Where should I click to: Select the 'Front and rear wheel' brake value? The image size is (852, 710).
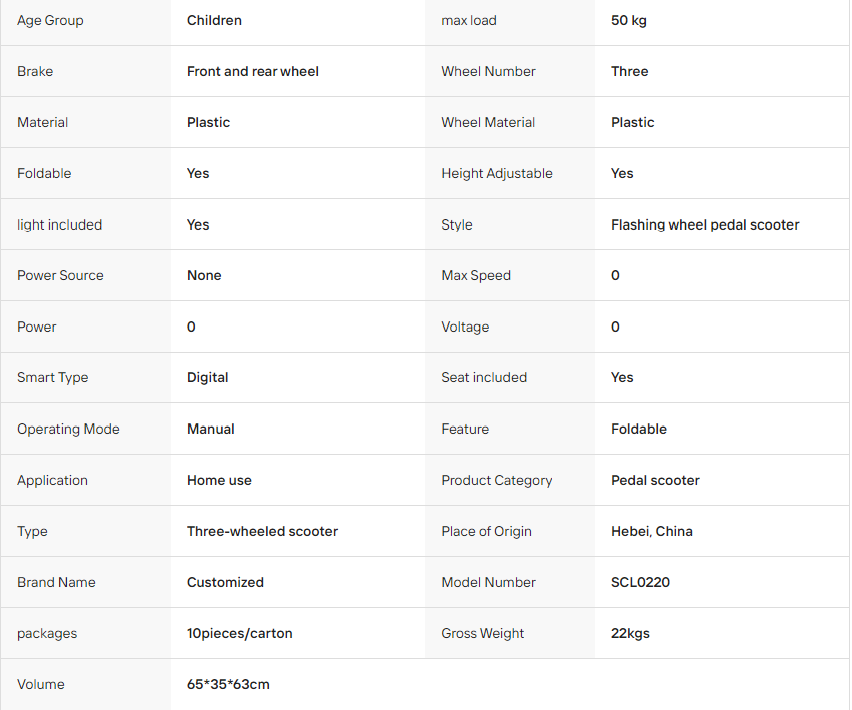[x=253, y=72]
